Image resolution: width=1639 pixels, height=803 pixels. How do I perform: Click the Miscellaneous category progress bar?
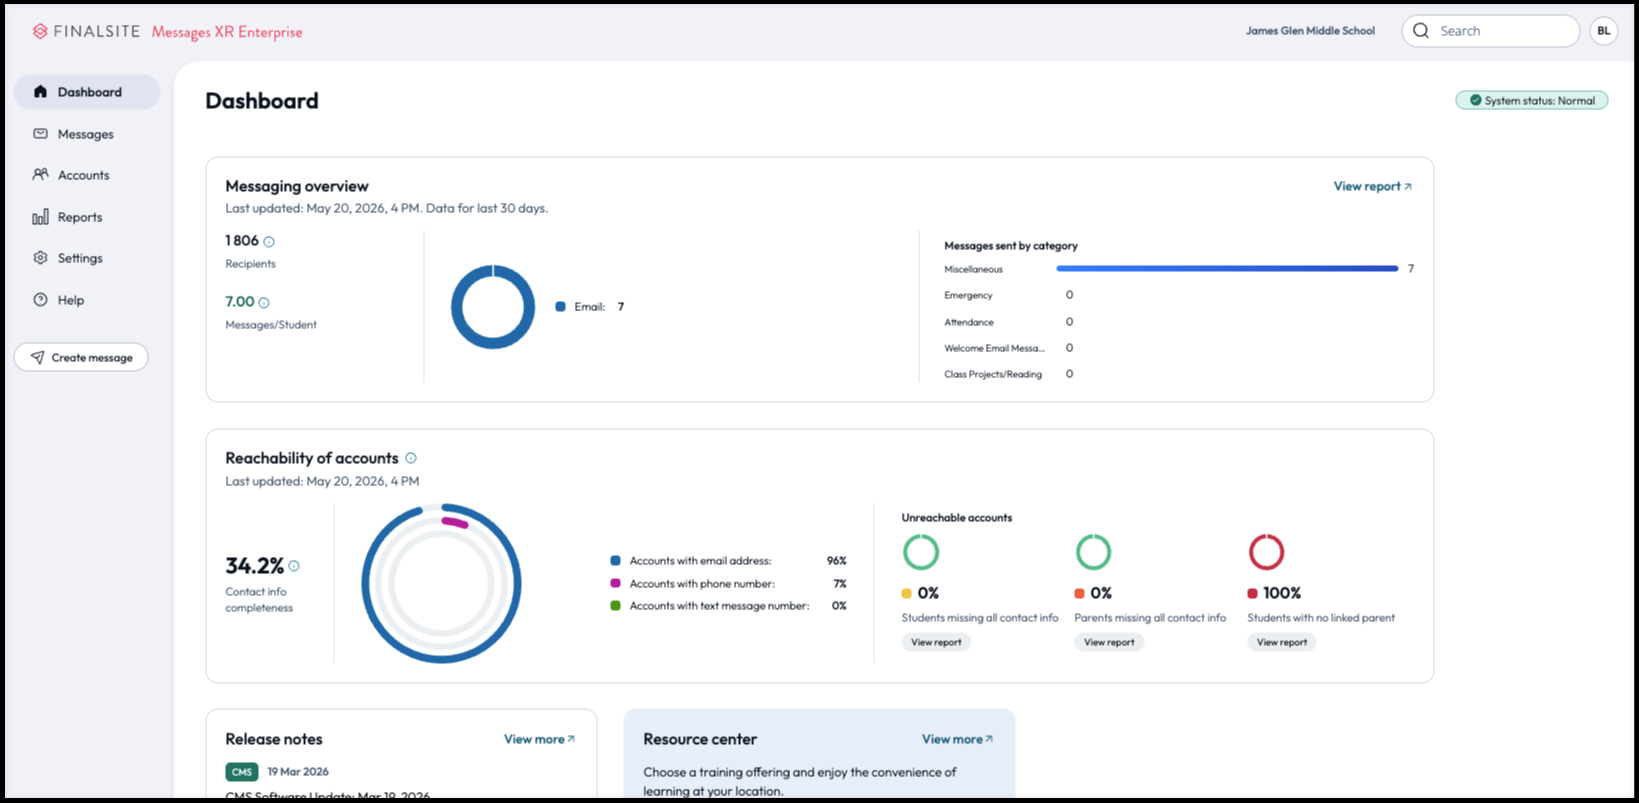click(1227, 269)
